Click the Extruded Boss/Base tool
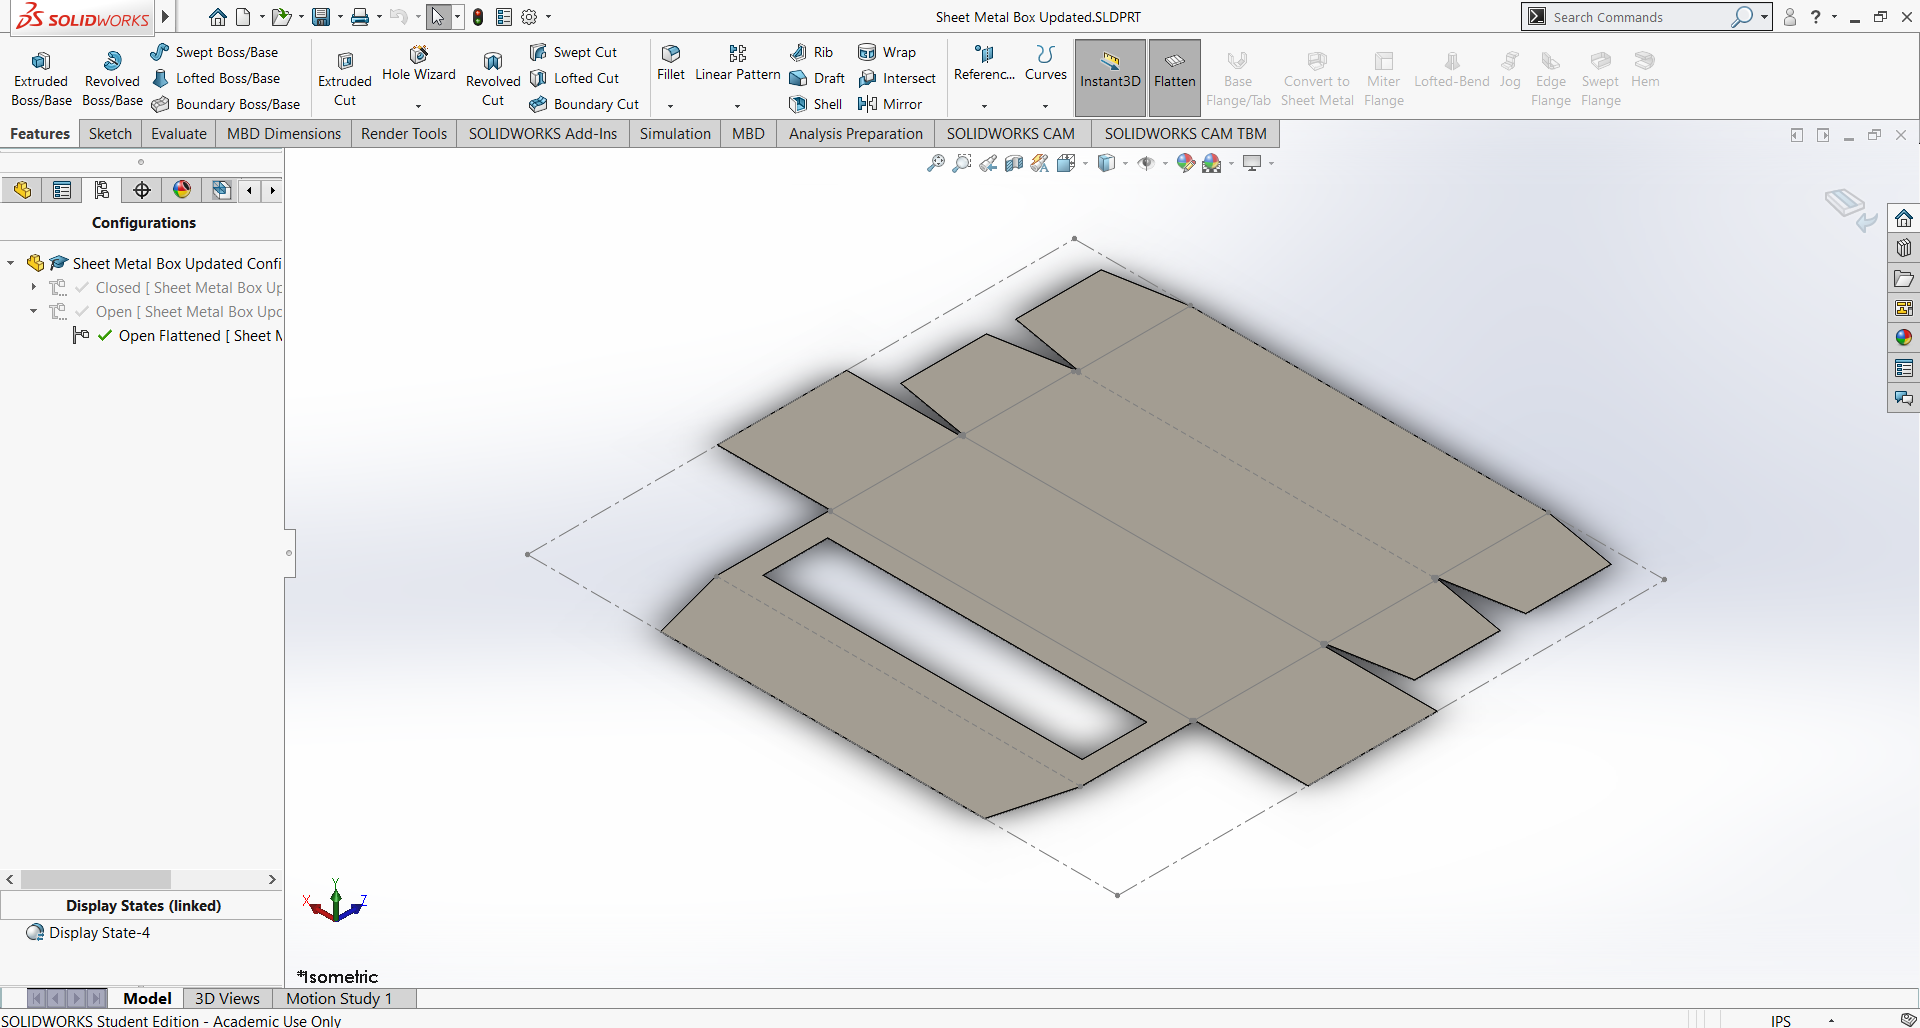1920x1028 pixels. click(x=41, y=79)
